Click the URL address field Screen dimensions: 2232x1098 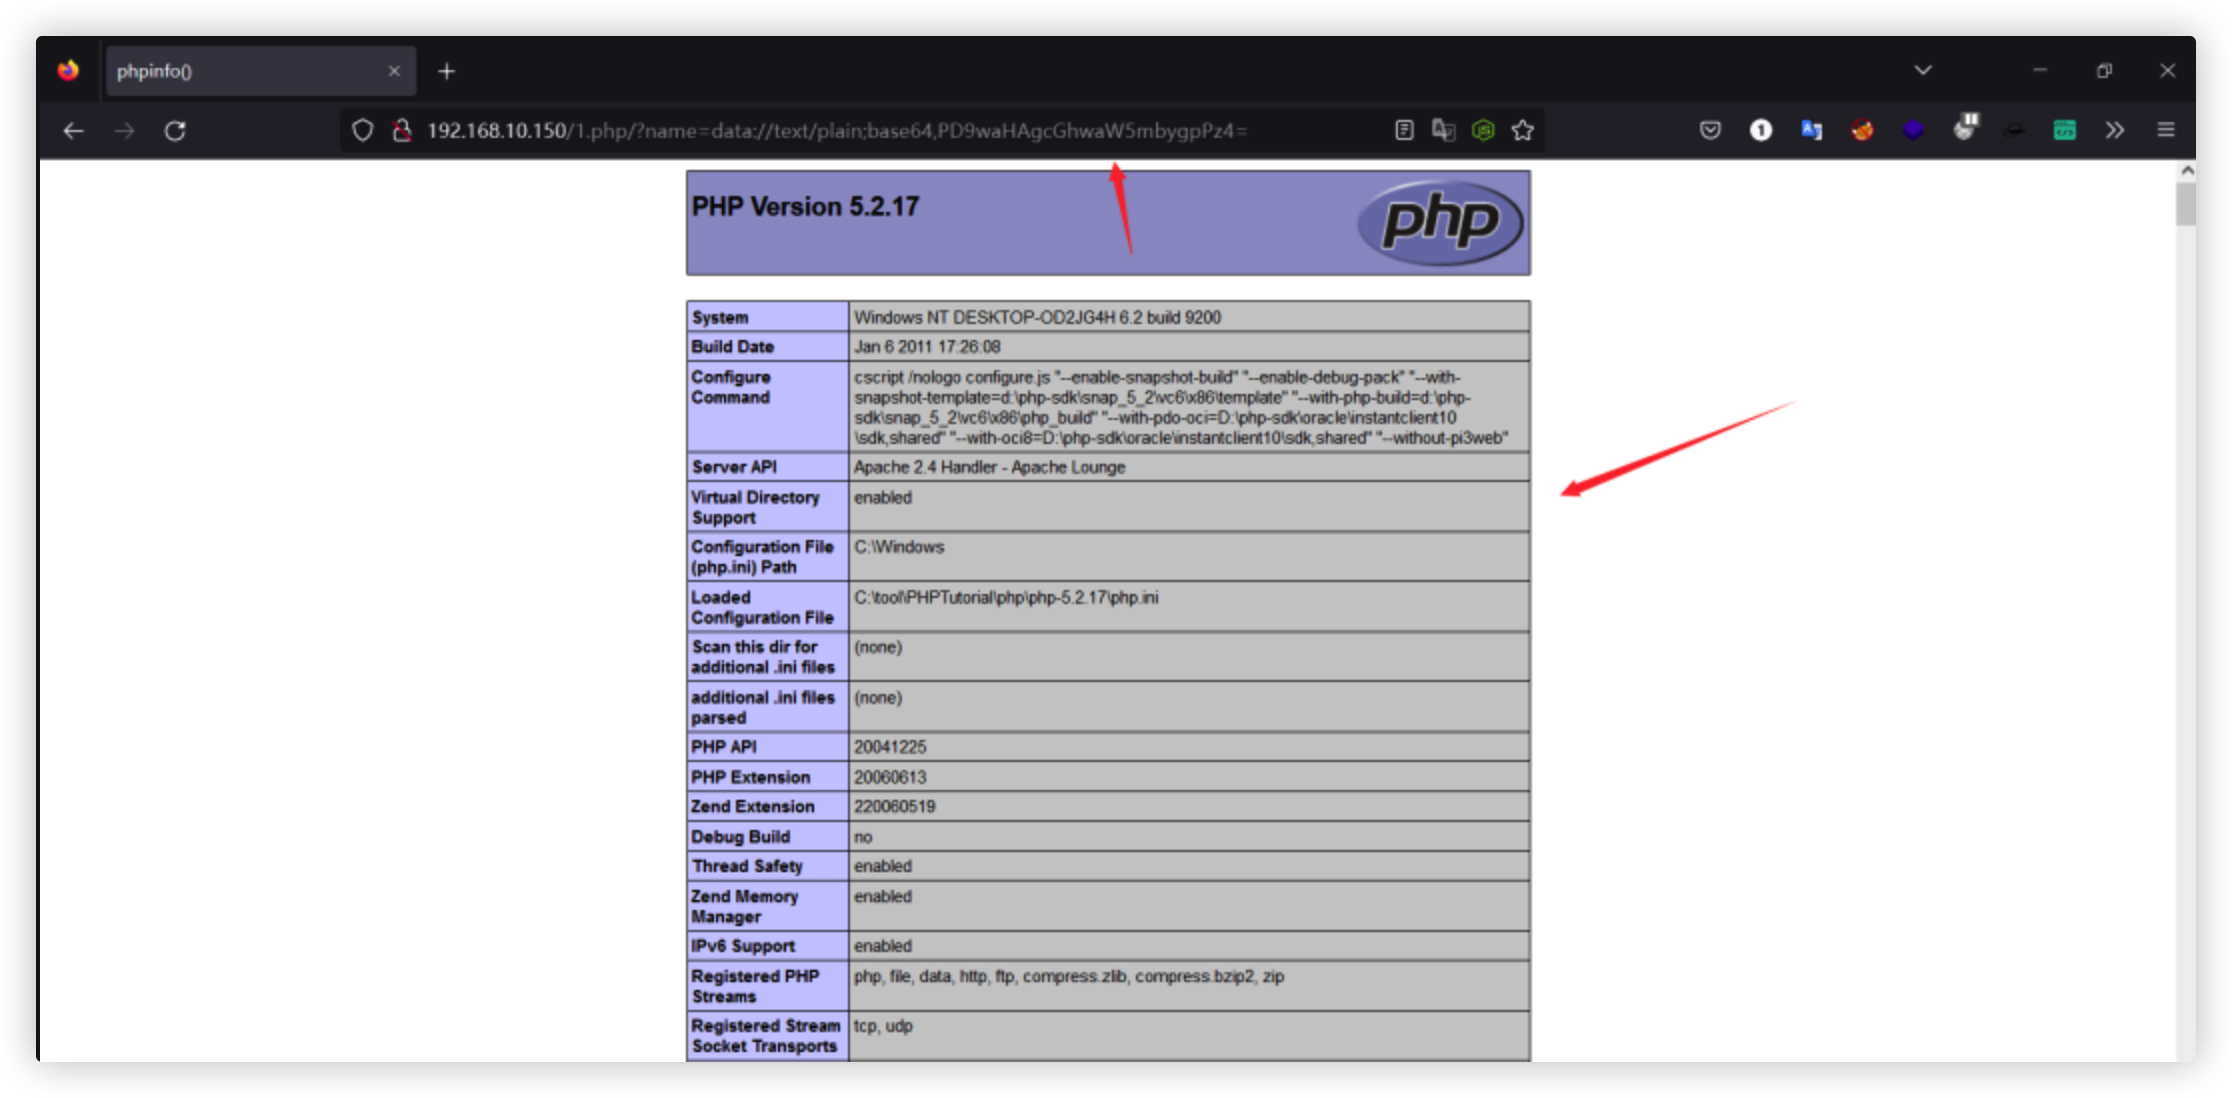click(835, 131)
